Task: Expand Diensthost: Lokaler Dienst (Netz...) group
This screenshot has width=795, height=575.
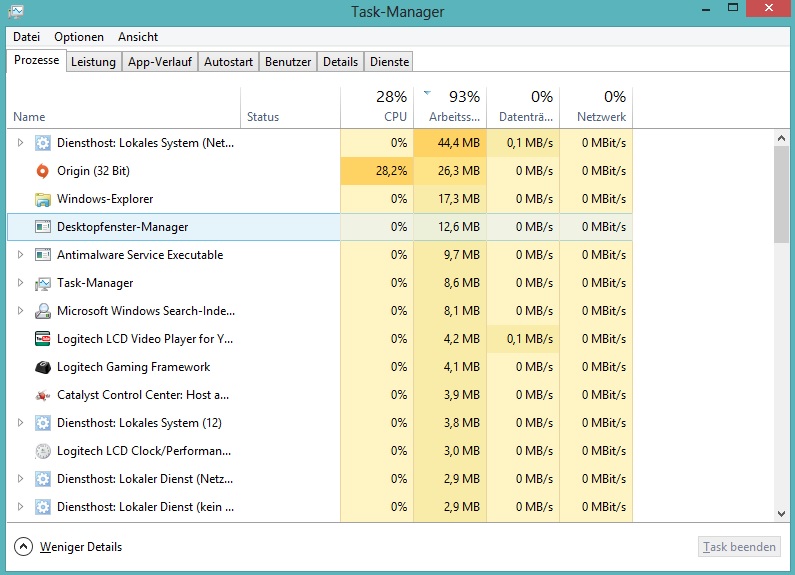Action: click(x=20, y=478)
